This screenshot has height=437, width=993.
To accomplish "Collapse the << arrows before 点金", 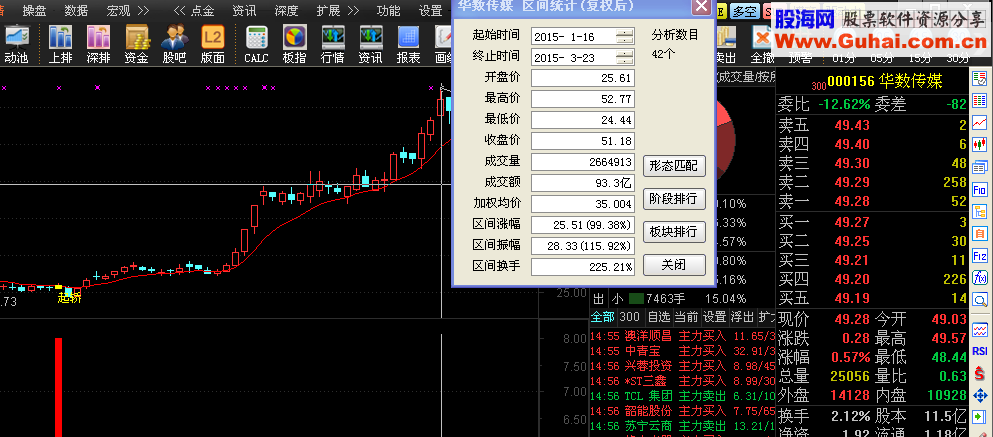I will [x=179, y=11].
